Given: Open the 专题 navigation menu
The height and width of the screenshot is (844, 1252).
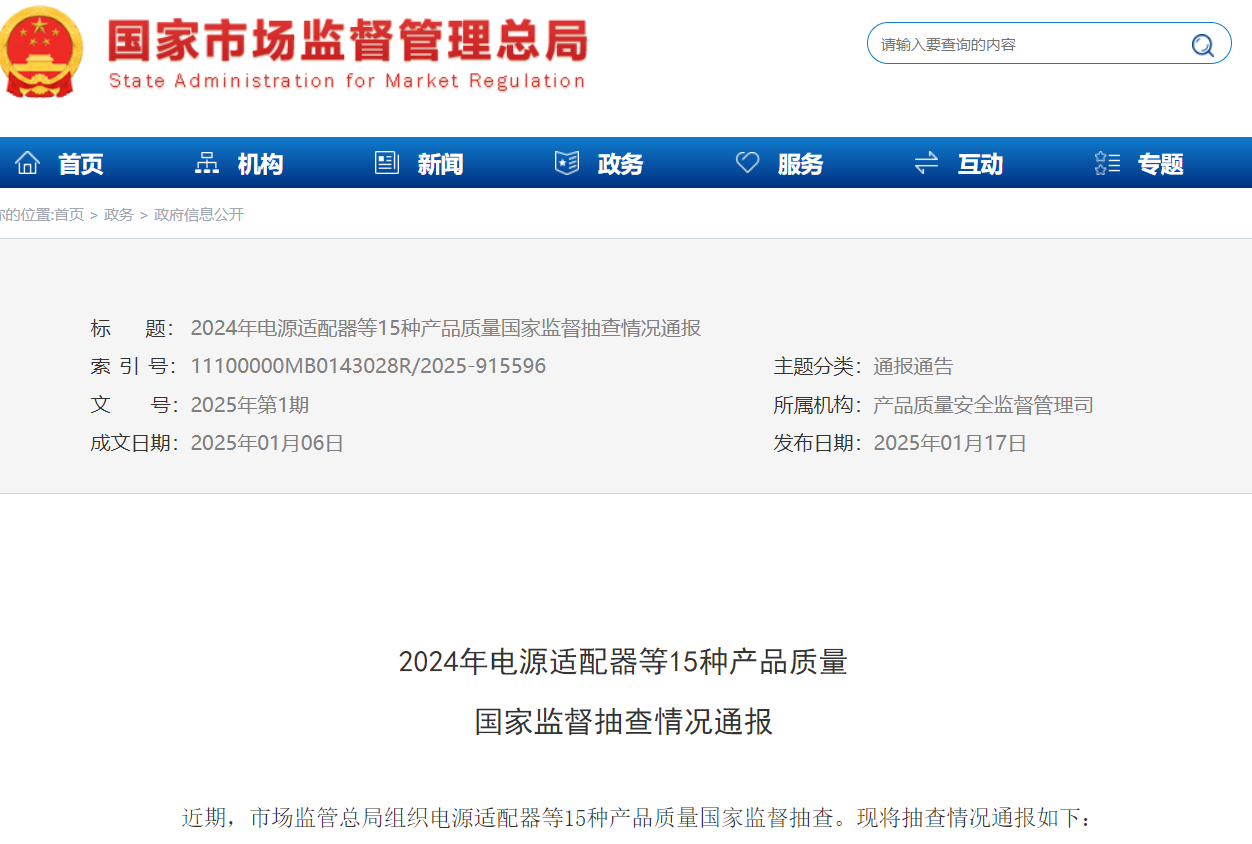Looking at the screenshot, I should (x=1161, y=164).
